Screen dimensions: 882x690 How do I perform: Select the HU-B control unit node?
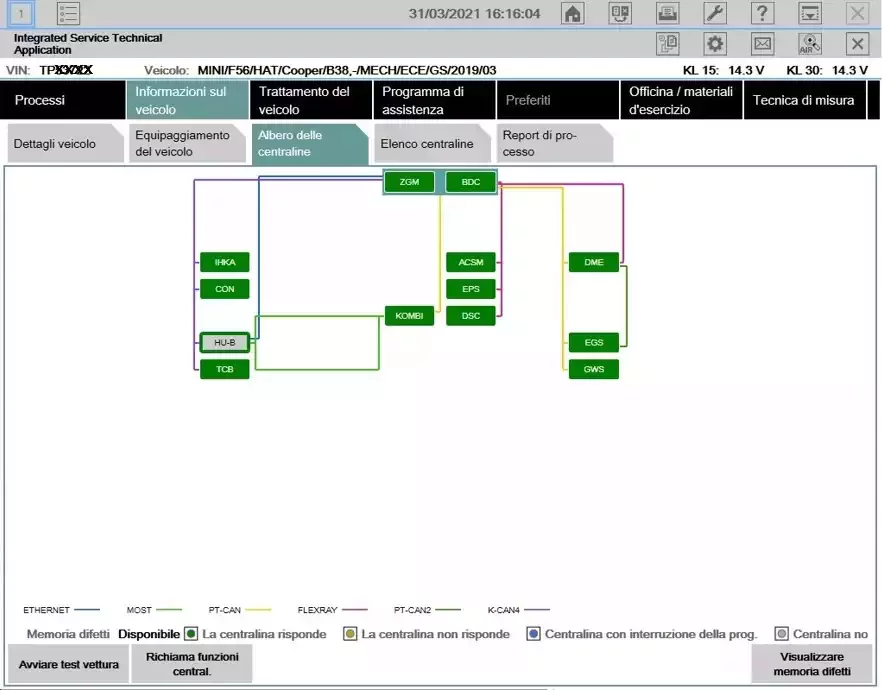(225, 343)
